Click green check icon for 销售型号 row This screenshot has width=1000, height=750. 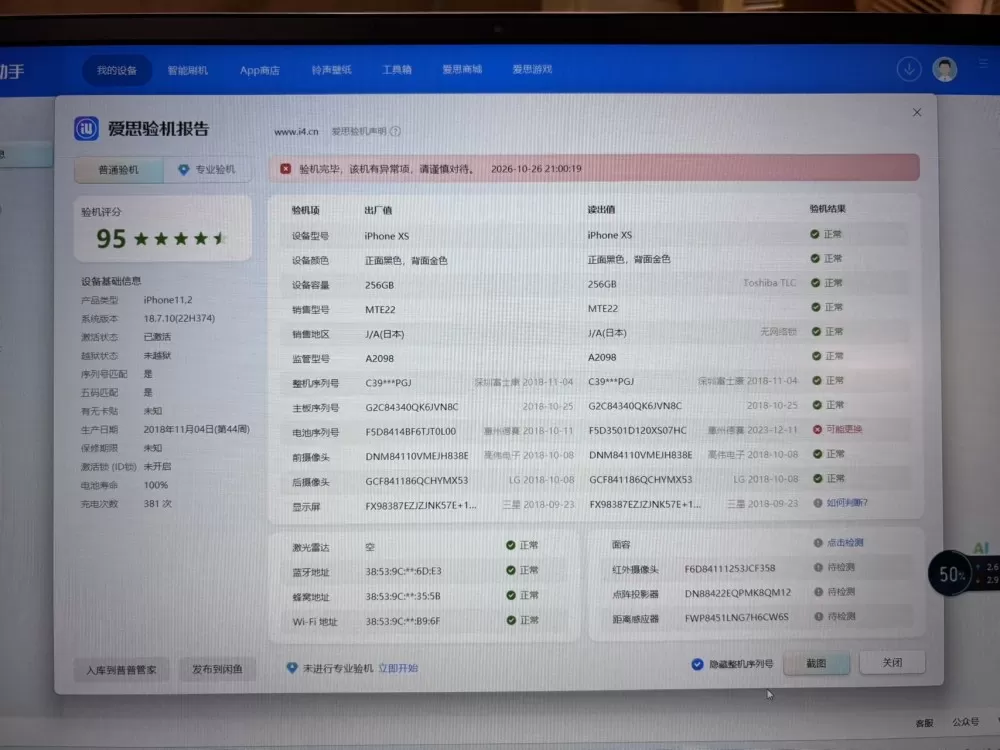815,307
